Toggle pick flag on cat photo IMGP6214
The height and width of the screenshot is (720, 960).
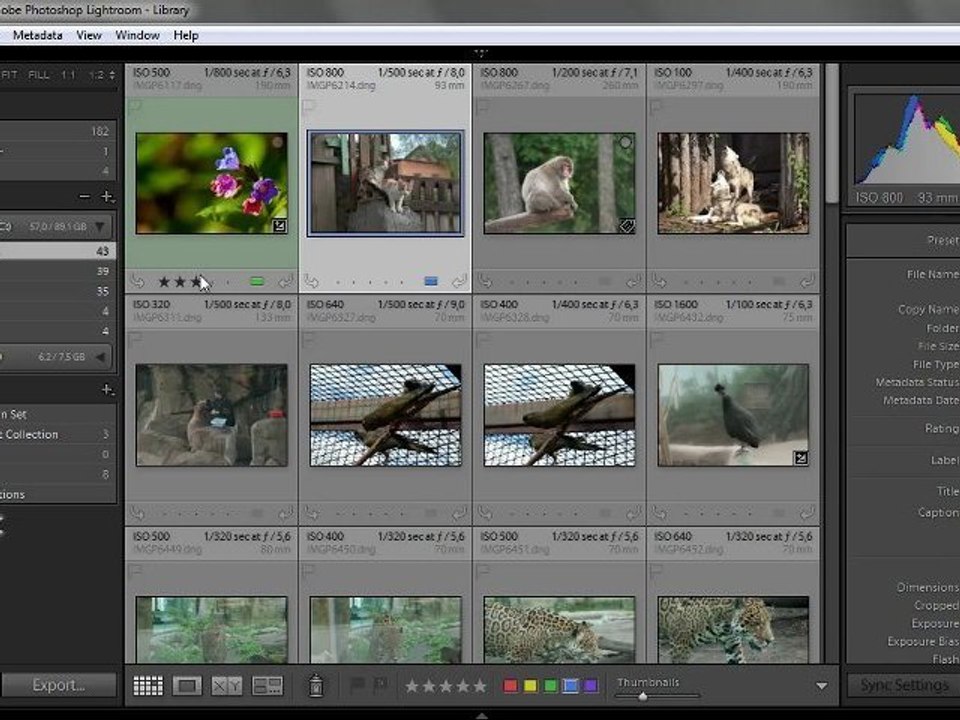click(x=308, y=105)
